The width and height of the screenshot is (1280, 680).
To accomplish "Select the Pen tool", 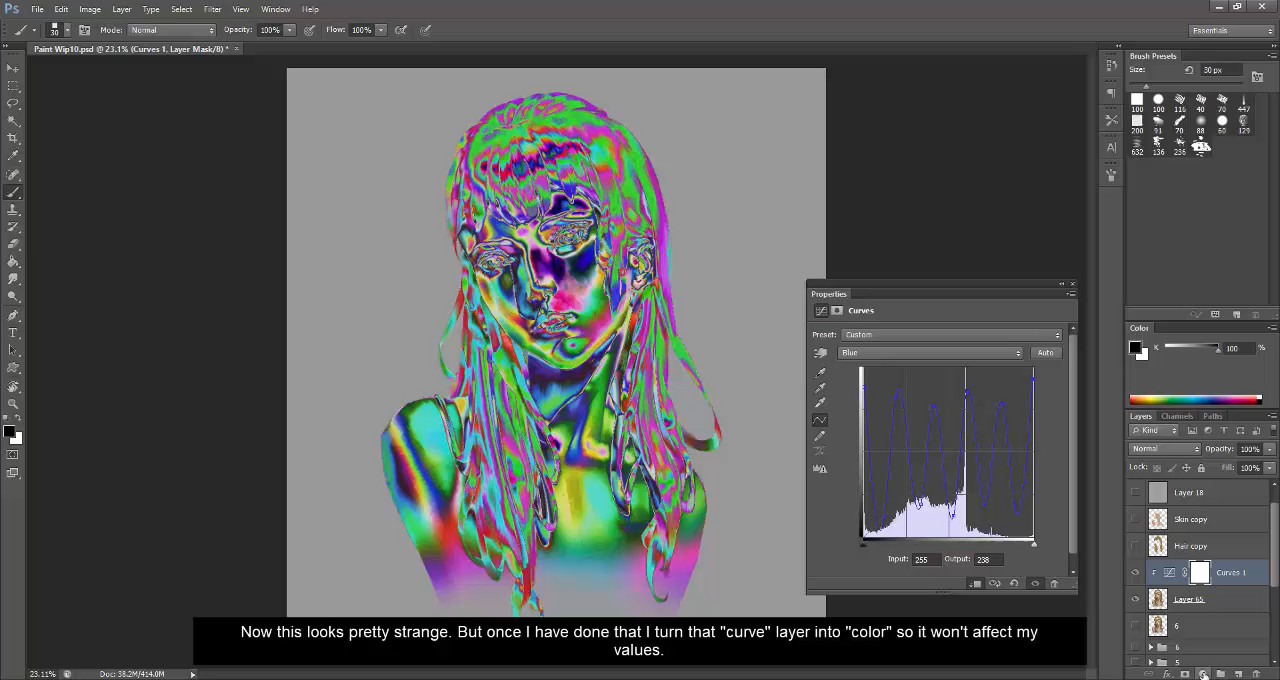I will click(x=13, y=315).
